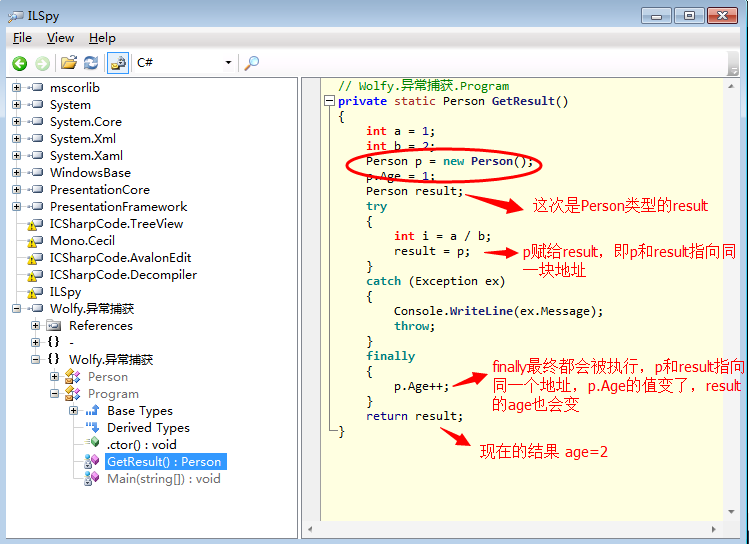
Task: Open the File menu
Action: tap(22, 38)
